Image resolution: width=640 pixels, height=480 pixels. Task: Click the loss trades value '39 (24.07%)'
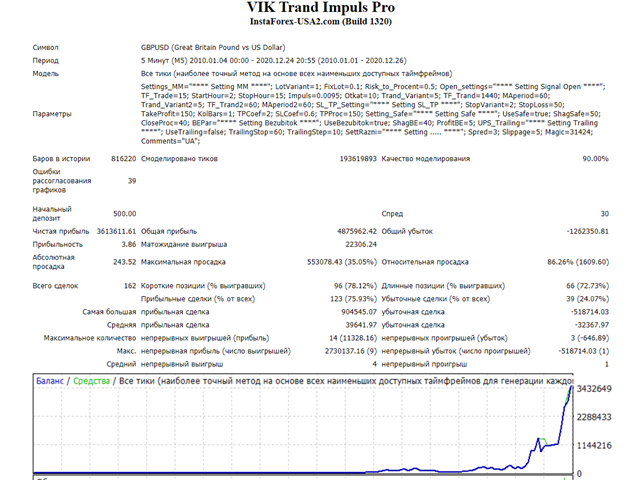point(587,299)
